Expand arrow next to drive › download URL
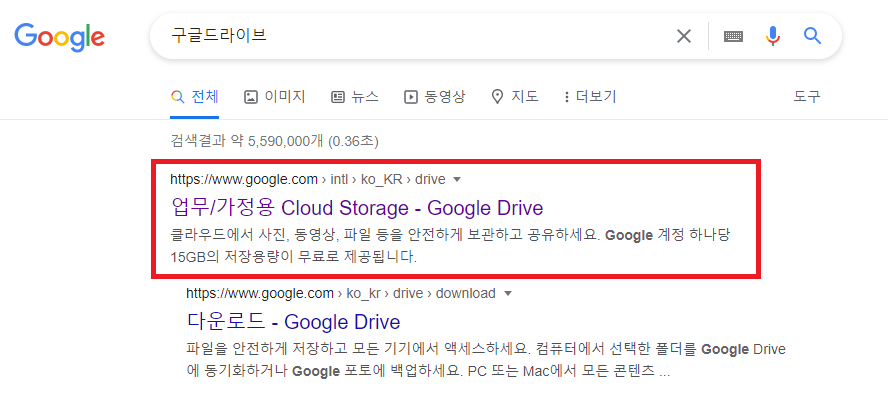888x405 pixels. (507, 294)
